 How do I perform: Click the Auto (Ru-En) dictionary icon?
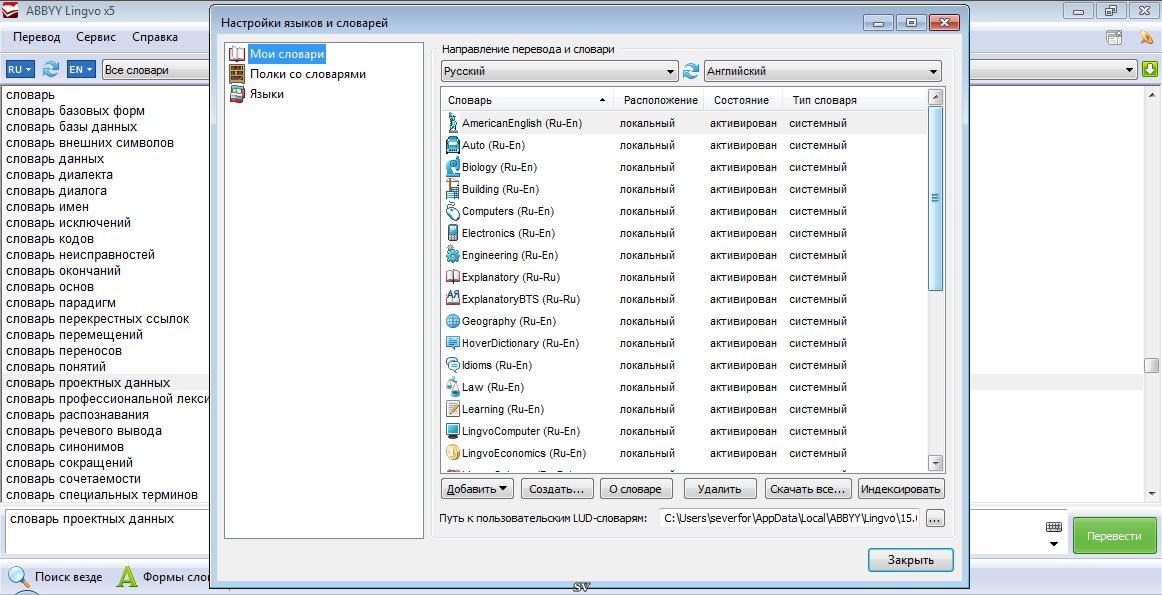point(453,145)
